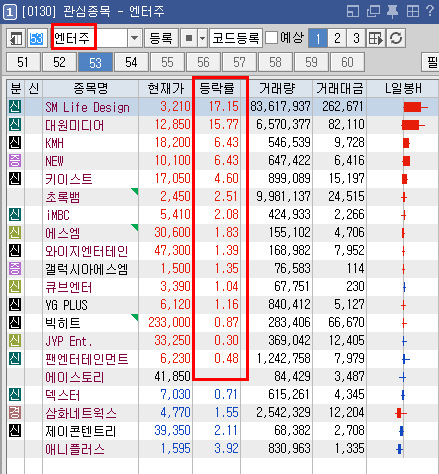Viewport: 439px width, 474px height.
Task: Select the 팬엔터테인먼트 stock name
Action: [87, 359]
